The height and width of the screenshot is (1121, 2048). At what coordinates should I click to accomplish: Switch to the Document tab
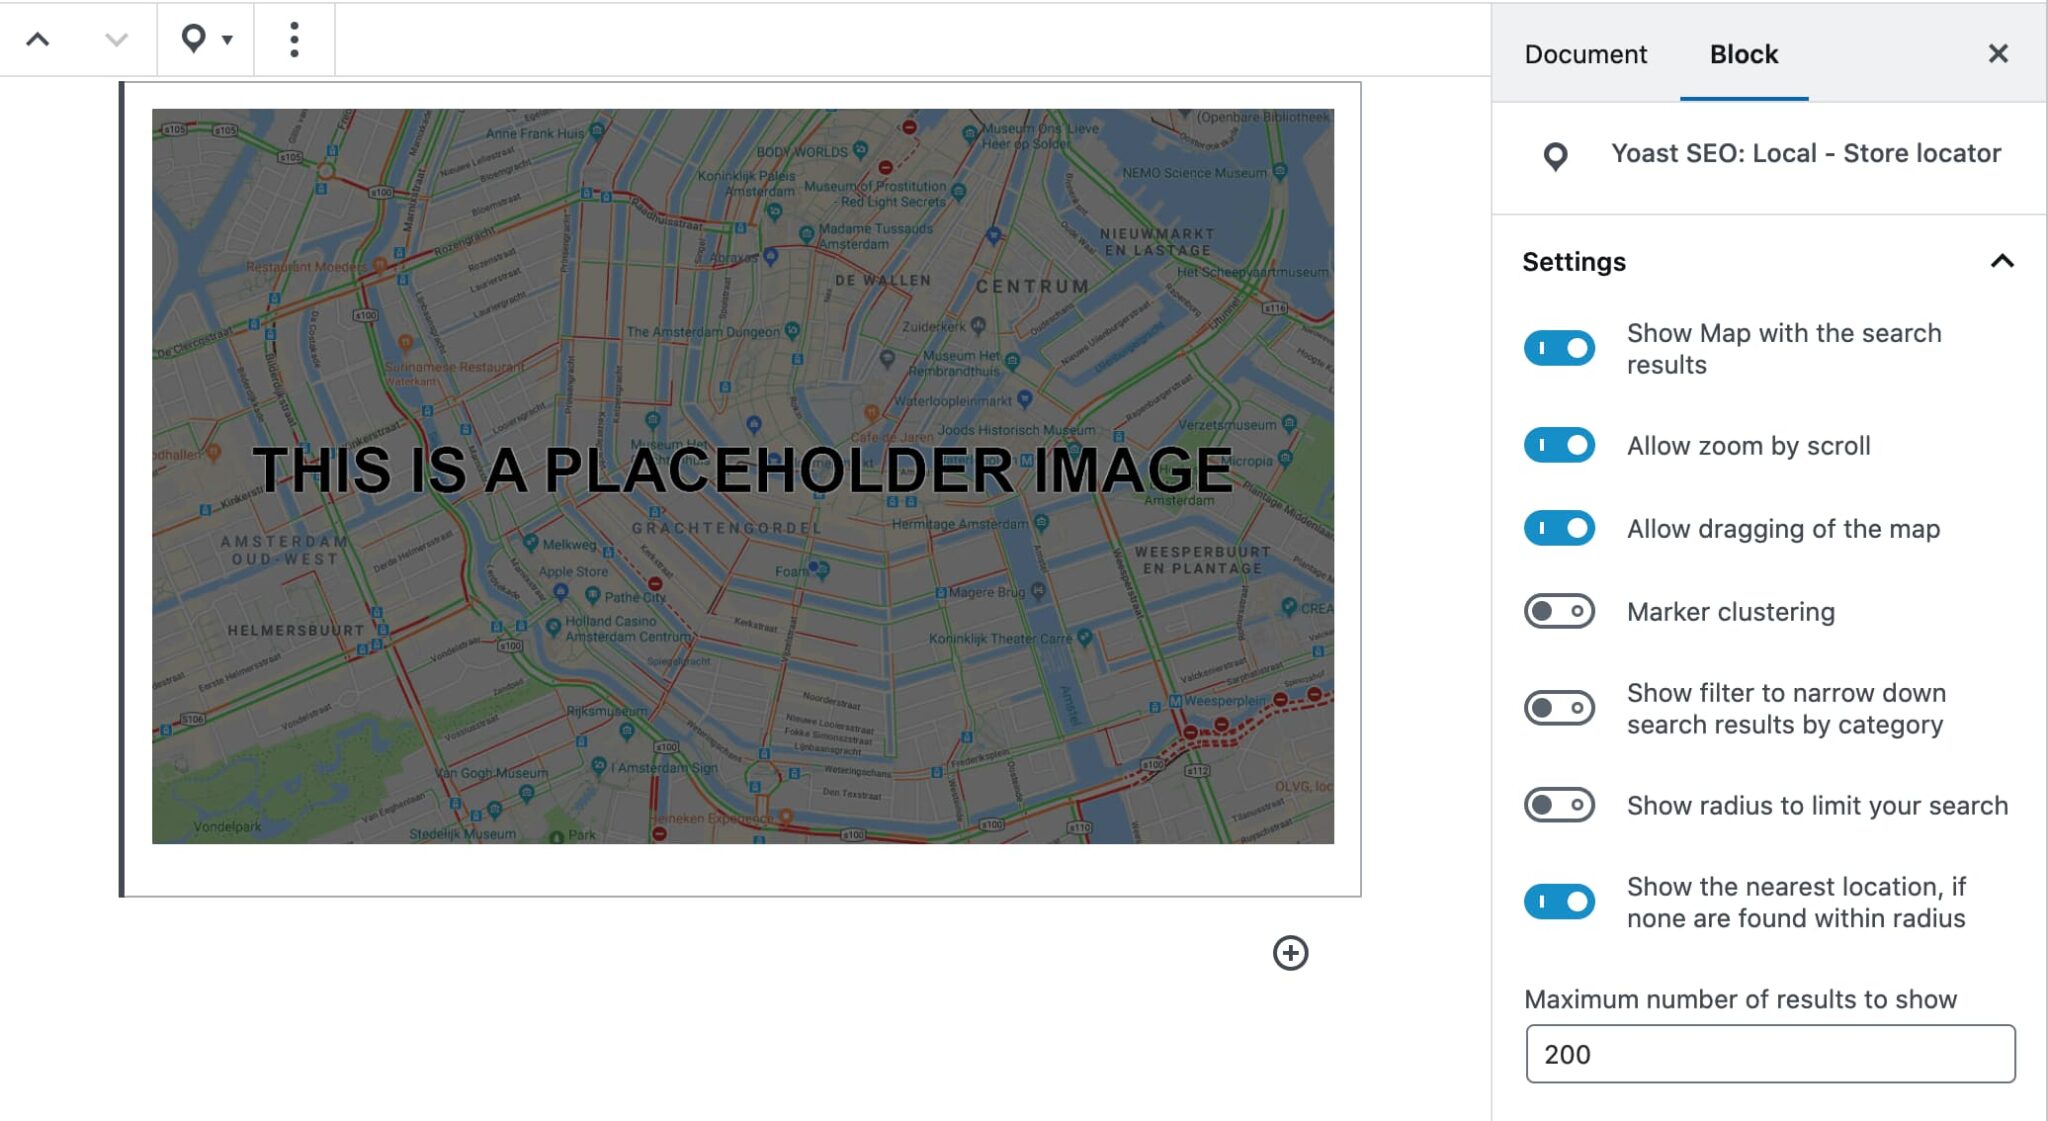(1585, 54)
